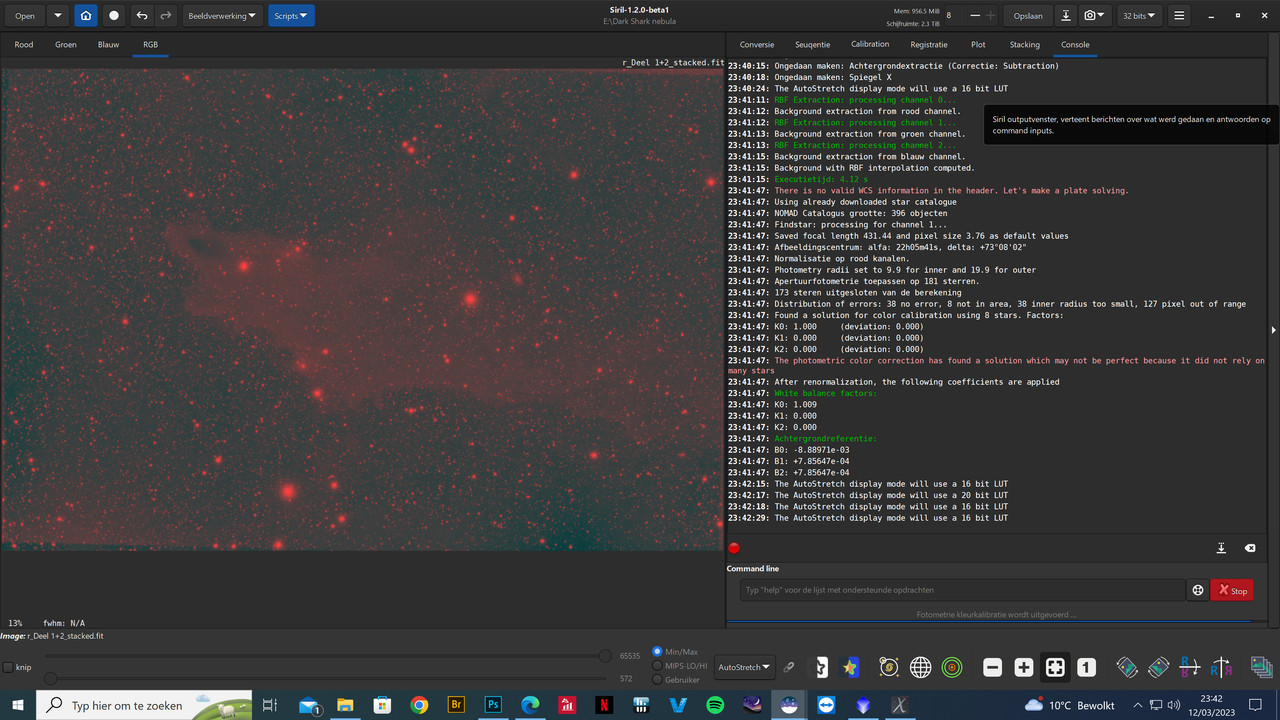Clear the console output
The image size is (1280, 720).
pyautogui.click(x=1250, y=548)
